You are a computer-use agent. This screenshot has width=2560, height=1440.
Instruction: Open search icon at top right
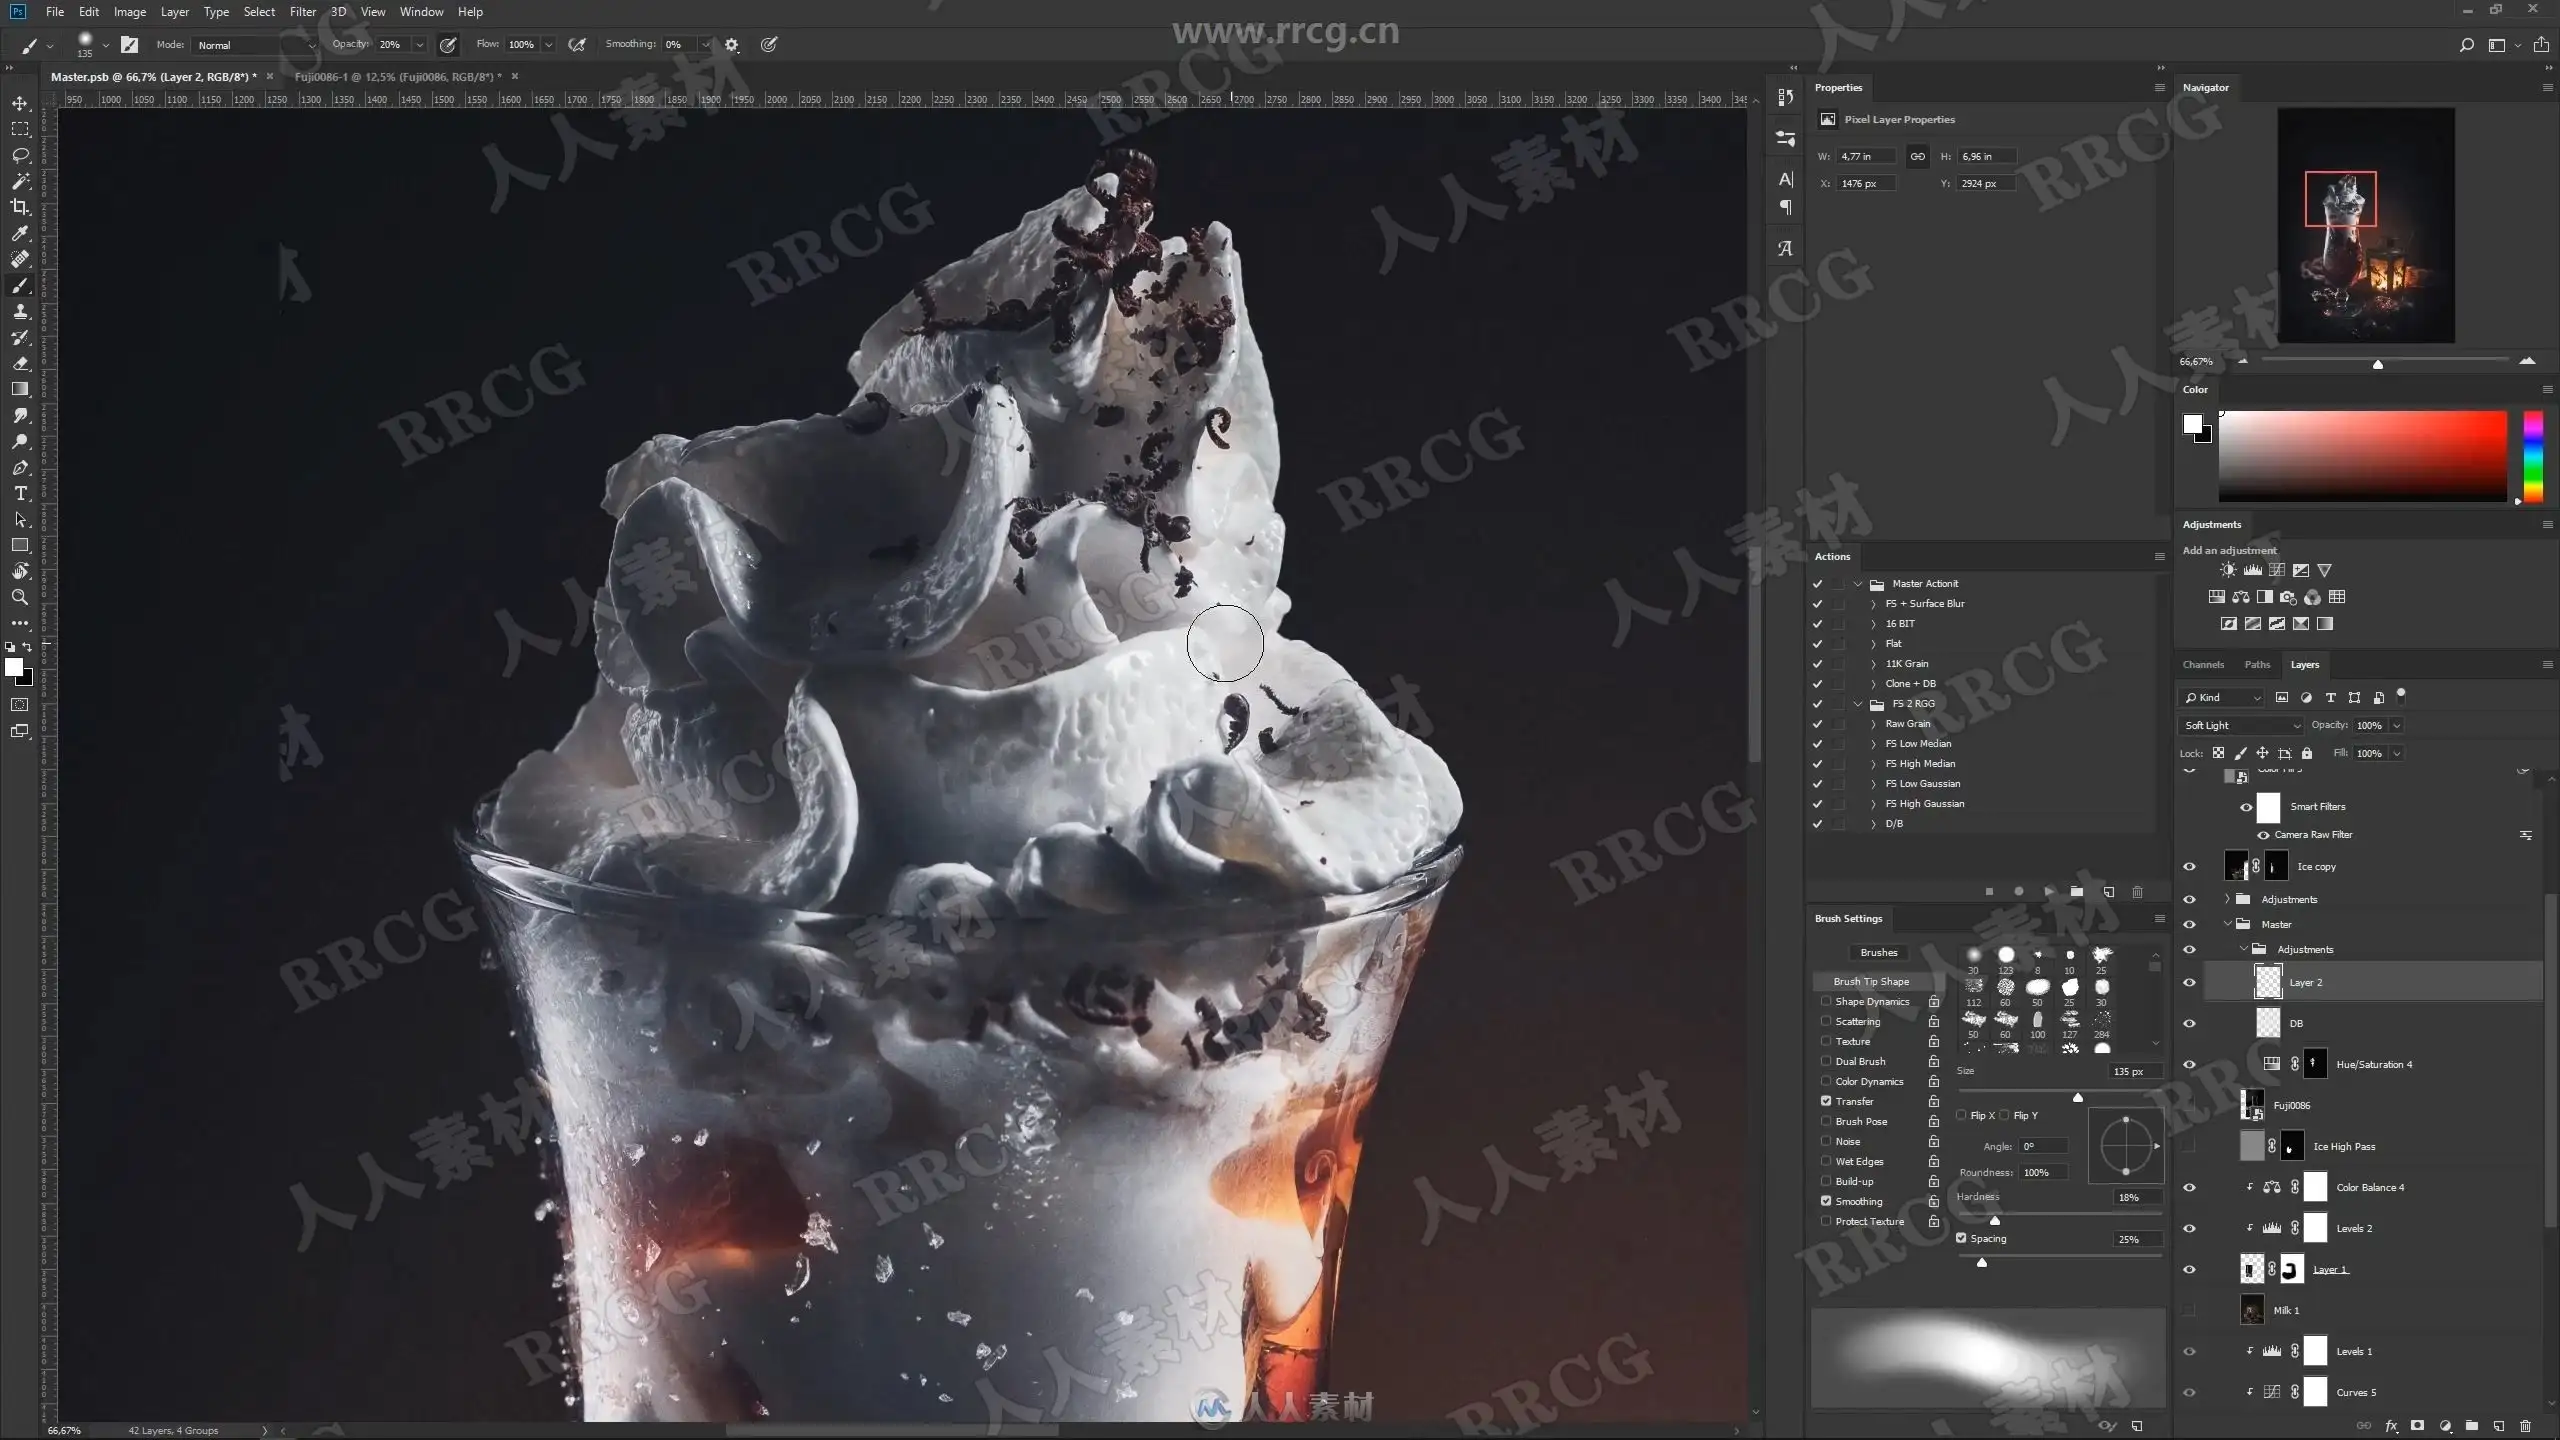(x=2467, y=45)
